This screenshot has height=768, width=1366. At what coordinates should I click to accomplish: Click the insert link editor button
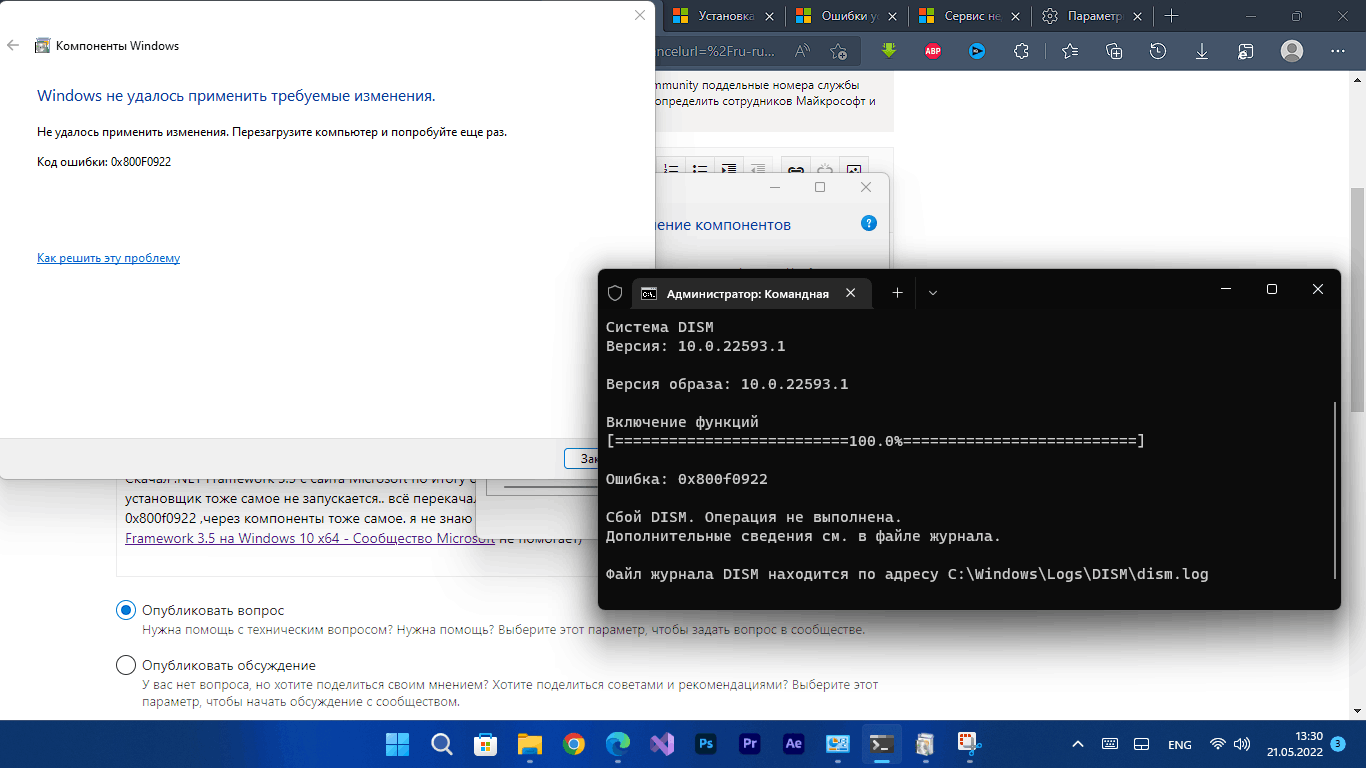795,169
